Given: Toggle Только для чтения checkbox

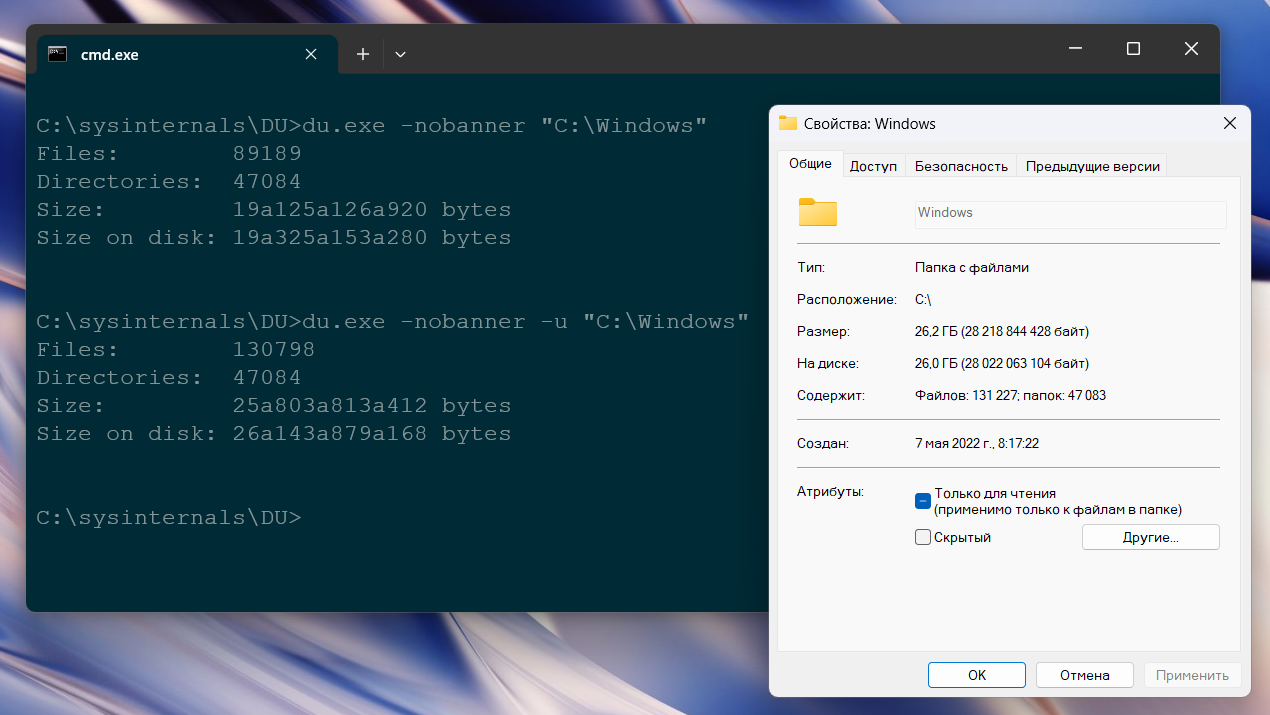Looking at the screenshot, I should click(x=923, y=501).
